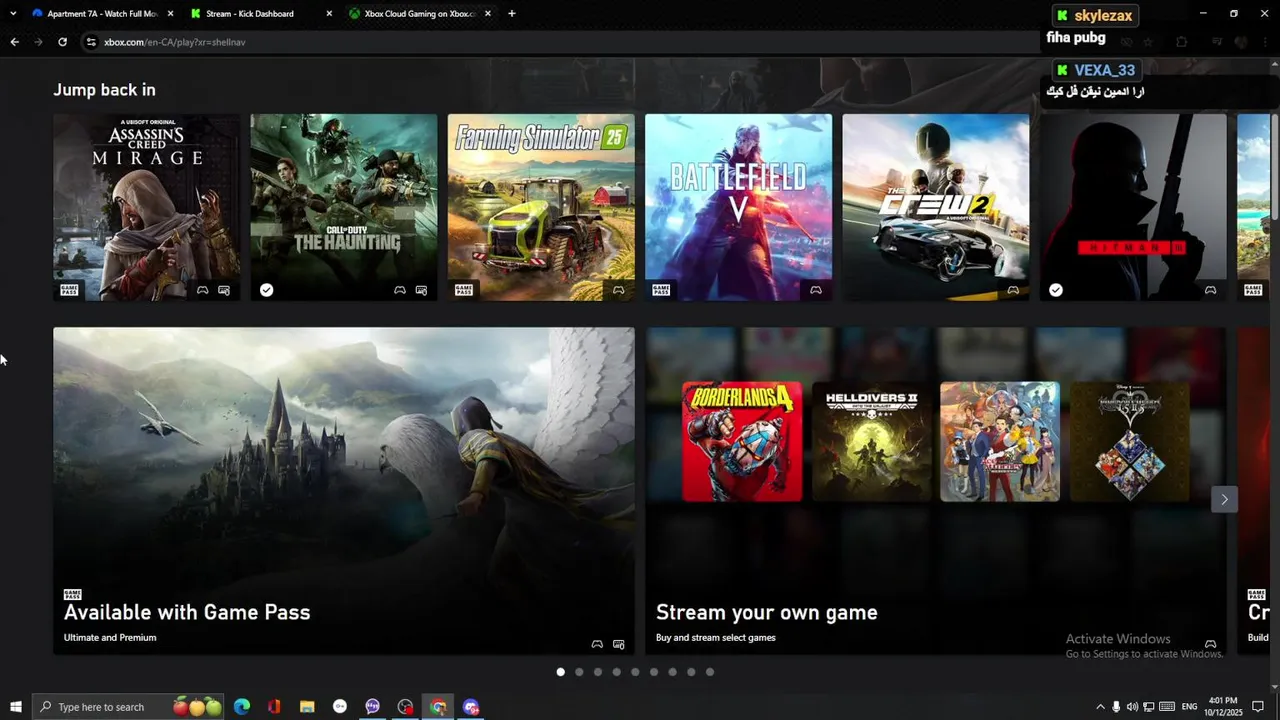The width and height of the screenshot is (1280, 720).
Task: Open the Borderlands 4 thumbnail
Action: pyautogui.click(x=742, y=441)
